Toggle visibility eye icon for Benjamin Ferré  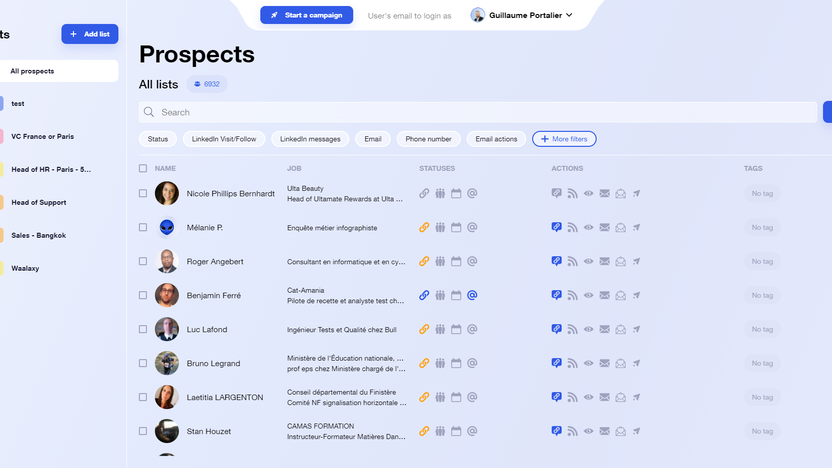coord(588,296)
